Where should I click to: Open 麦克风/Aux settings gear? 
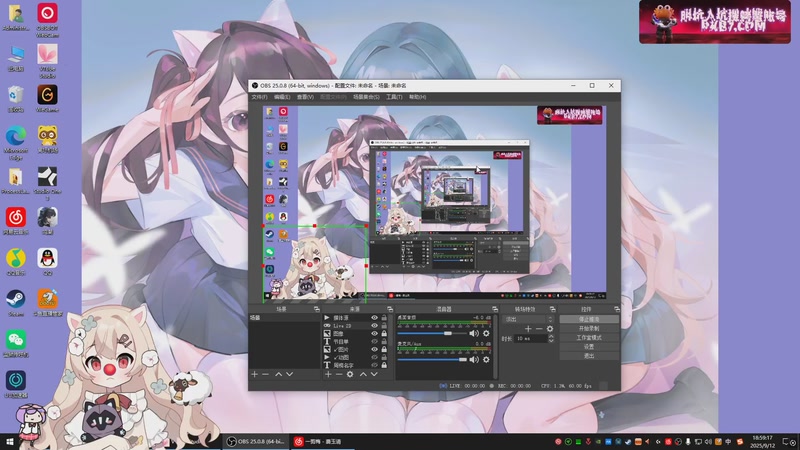(486, 360)
